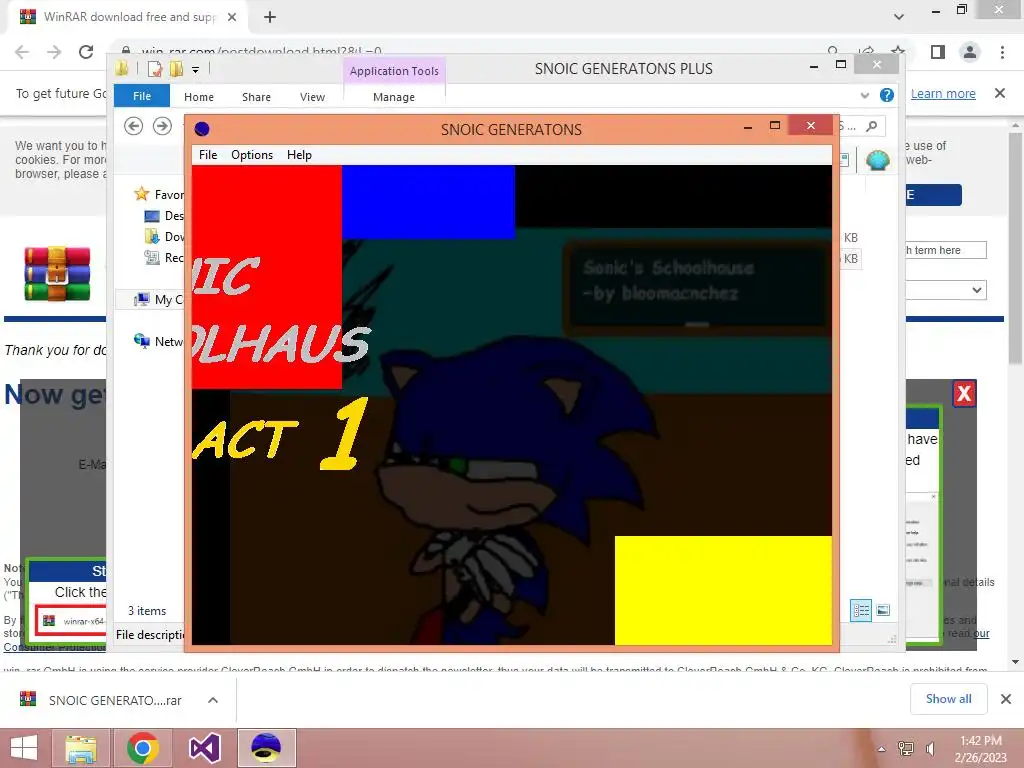Screen dimensions: 1024x768
Task: Click ACT 1 title text in game
Action: 281,434
